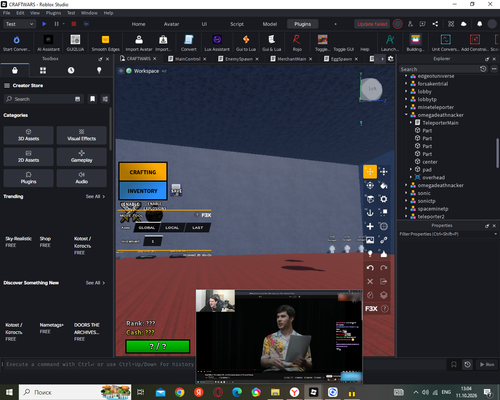The height and width of the screenshot is (400, 500).
Task: Collapse the omegadeathnacker model in Explorer
Action: [x=406, y=115]
